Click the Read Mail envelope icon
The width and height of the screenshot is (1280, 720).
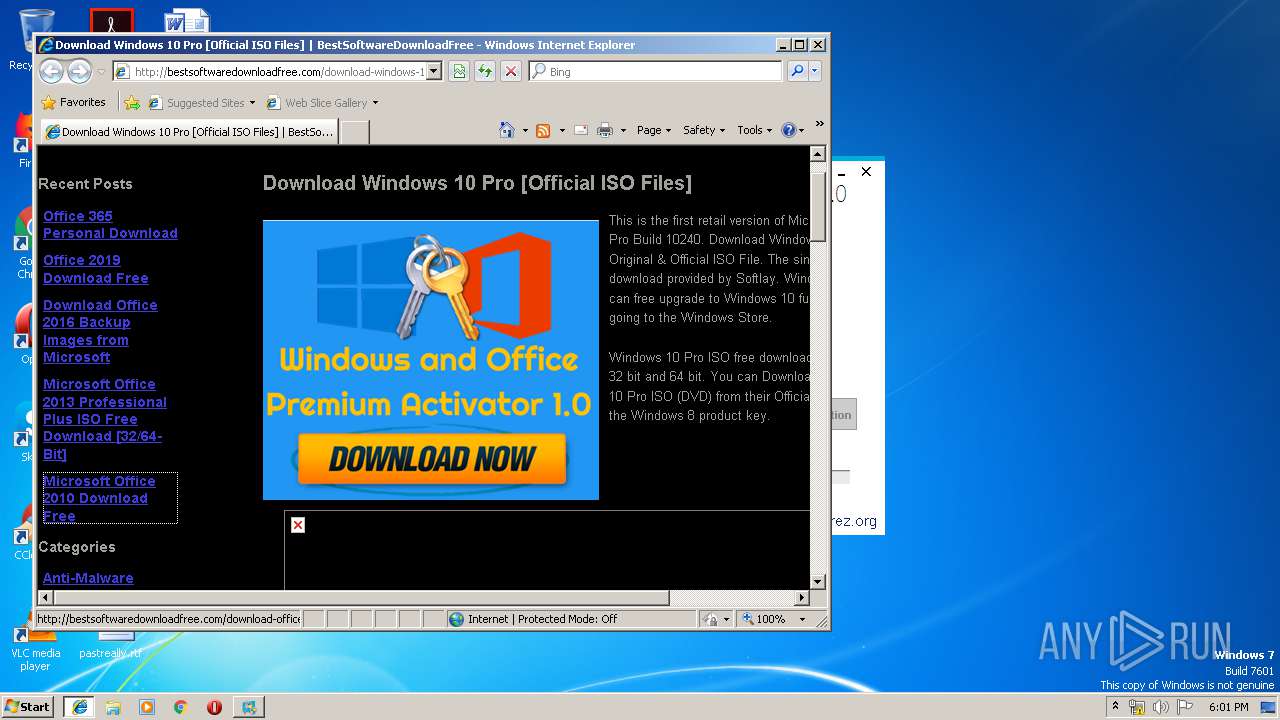(581, 130)
